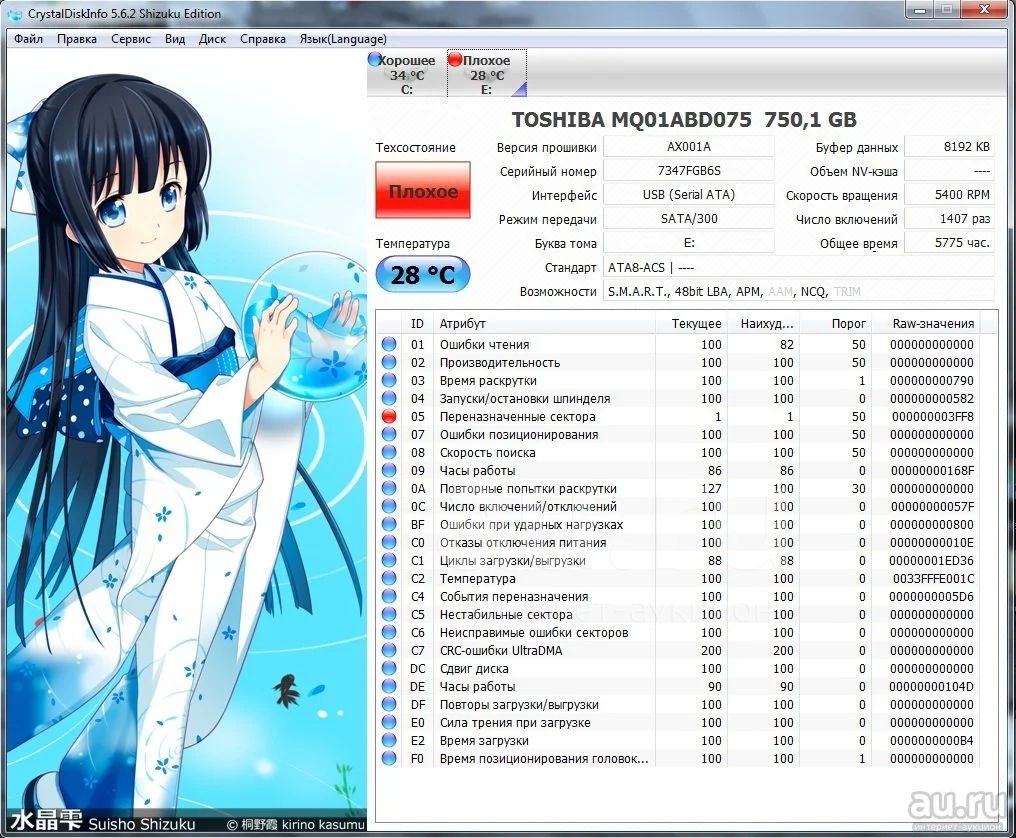Open the Вид menu
1016x838 pixels.
click(175, 39)
